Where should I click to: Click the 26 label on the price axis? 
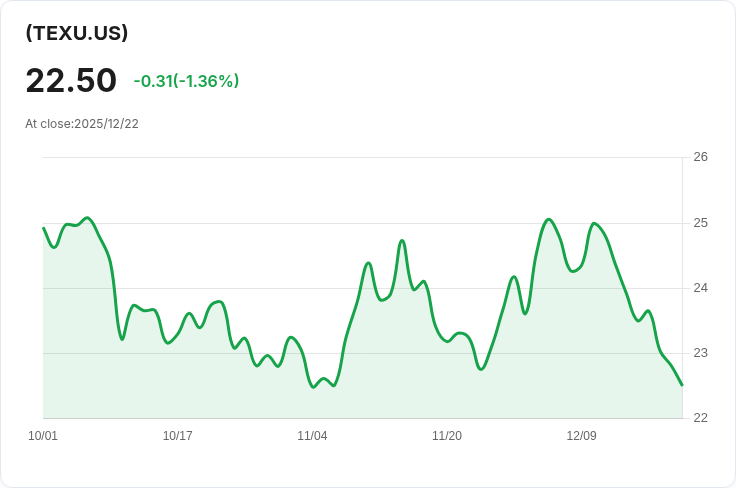tap(700, 157)
